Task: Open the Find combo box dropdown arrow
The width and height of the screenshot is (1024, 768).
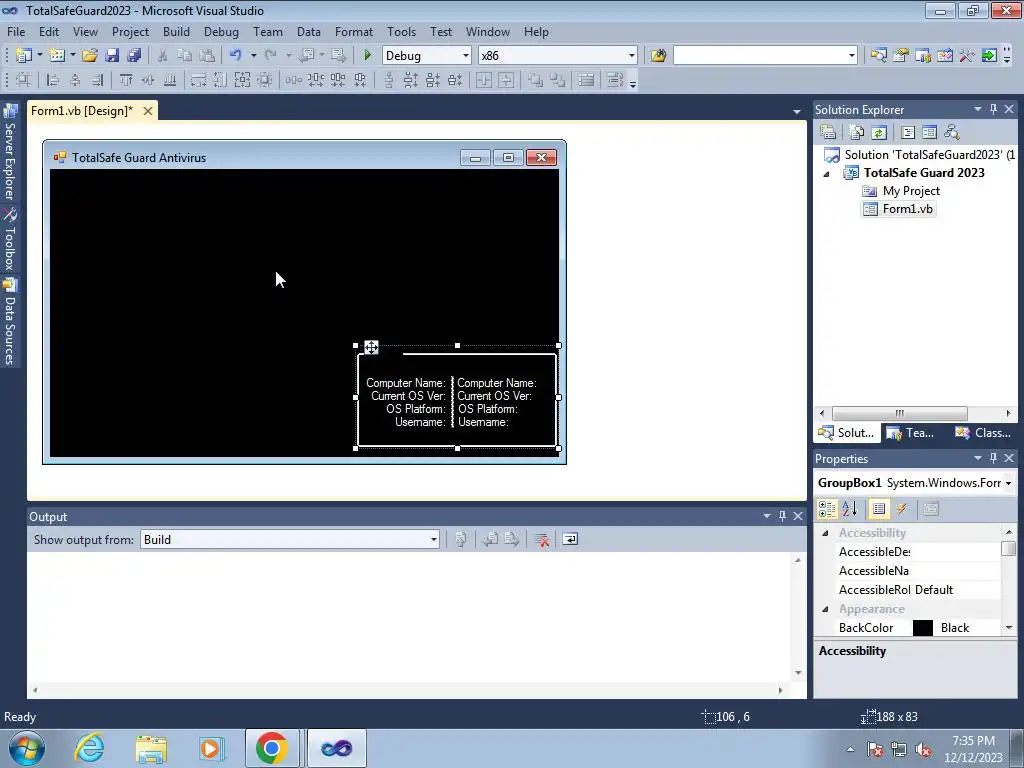Action: (852, 56)
